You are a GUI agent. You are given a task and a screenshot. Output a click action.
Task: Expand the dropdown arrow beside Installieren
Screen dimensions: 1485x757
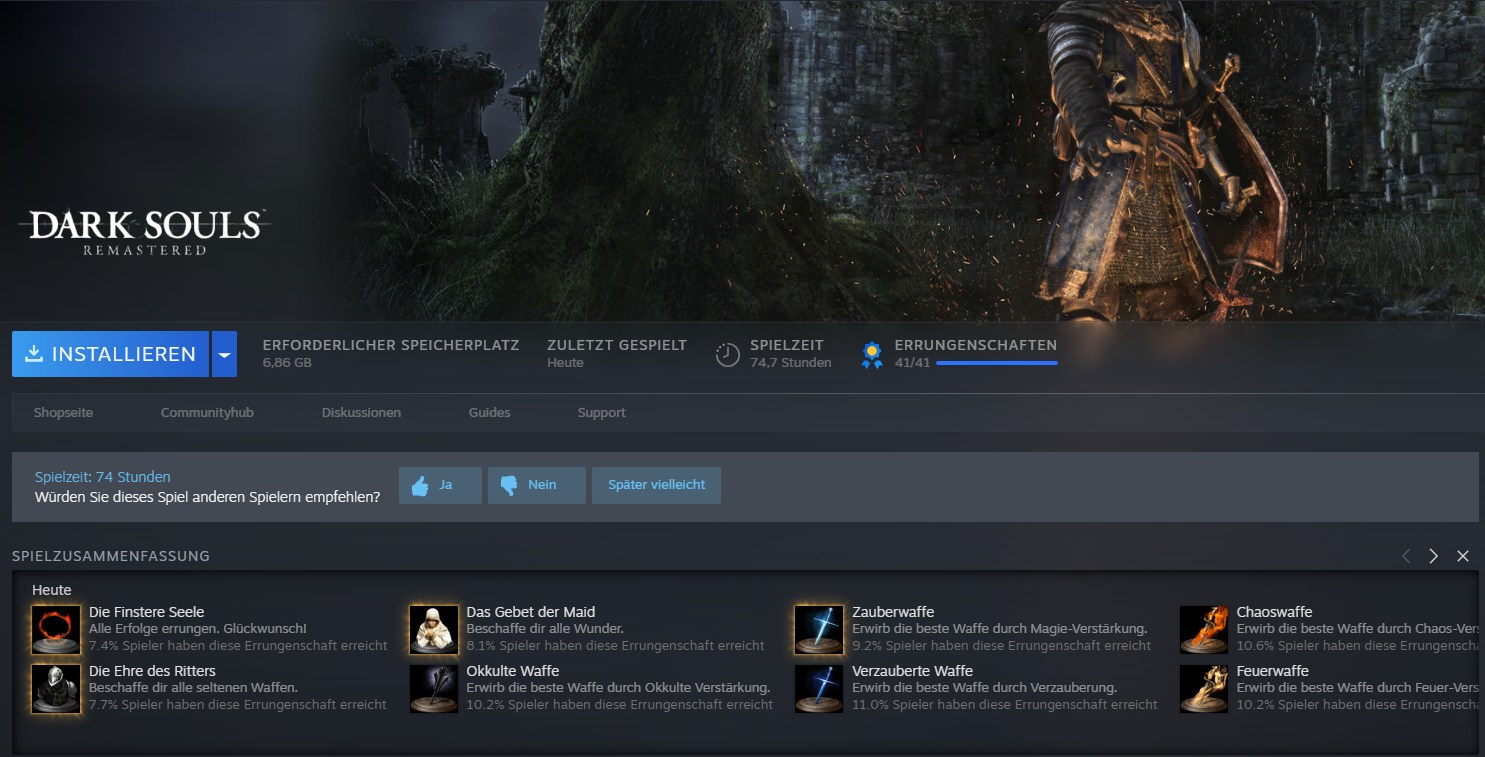pyautogui.click(x=224, y=354)
